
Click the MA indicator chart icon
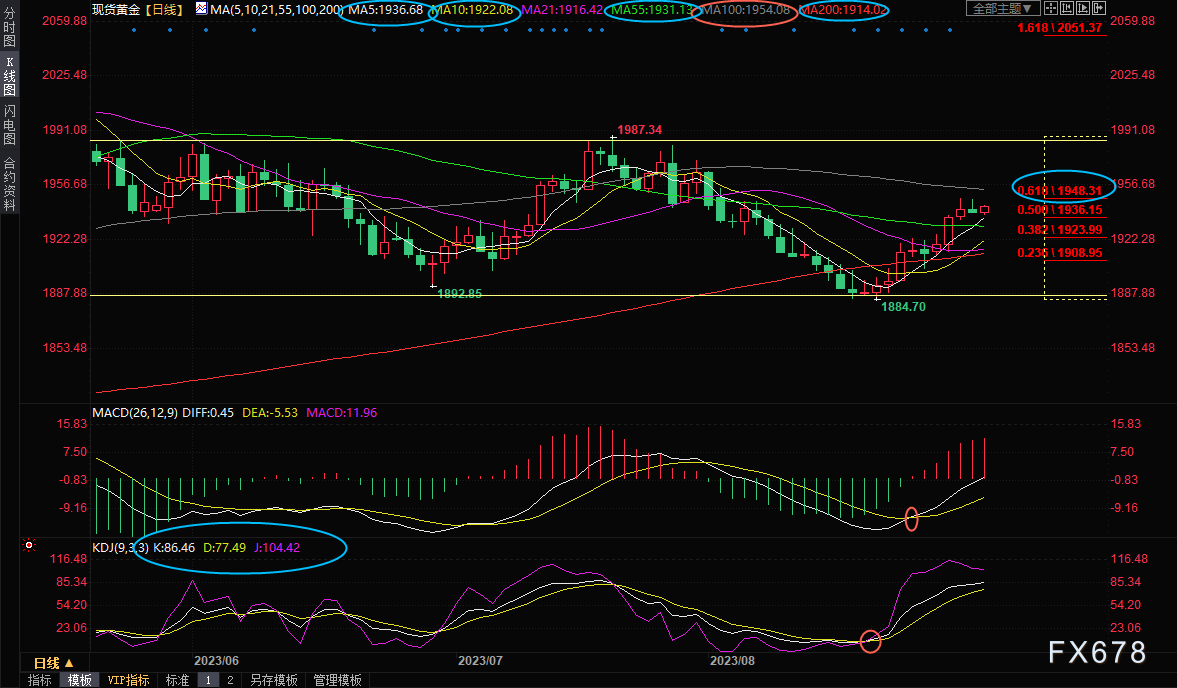[x=202, y=9]
